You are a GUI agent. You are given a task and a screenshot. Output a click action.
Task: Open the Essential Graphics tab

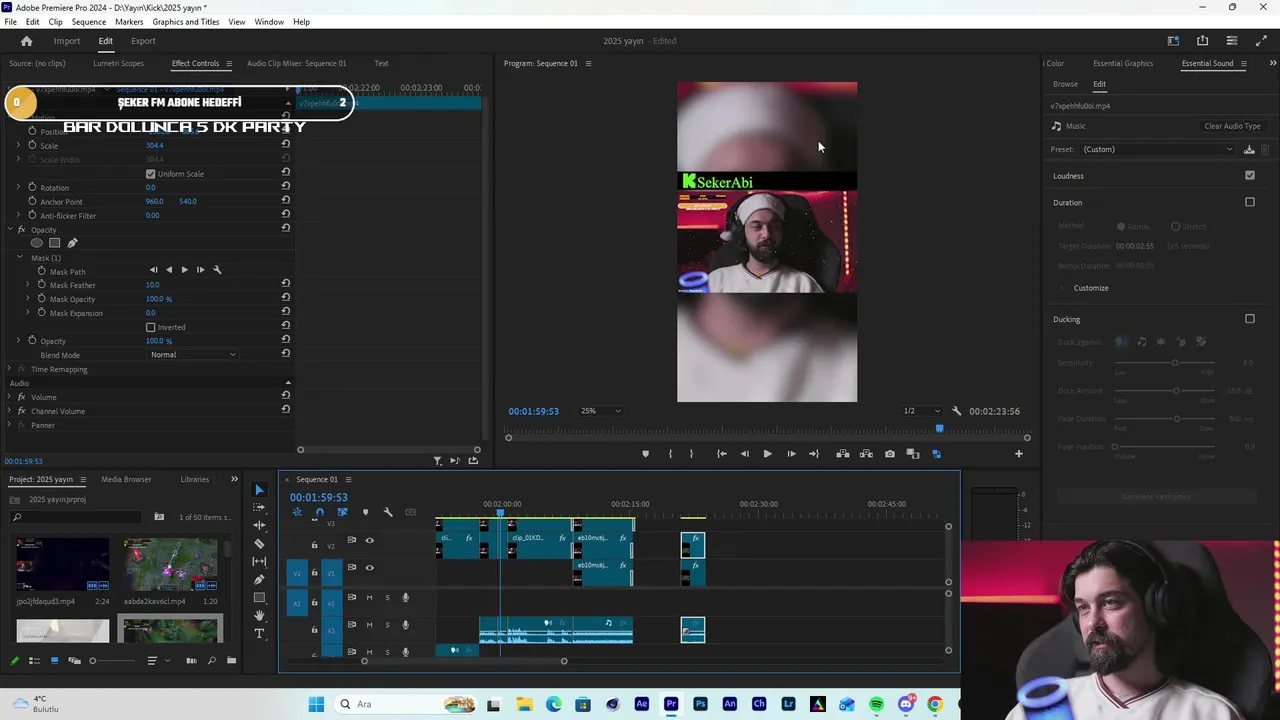[x=1123, y=63]
